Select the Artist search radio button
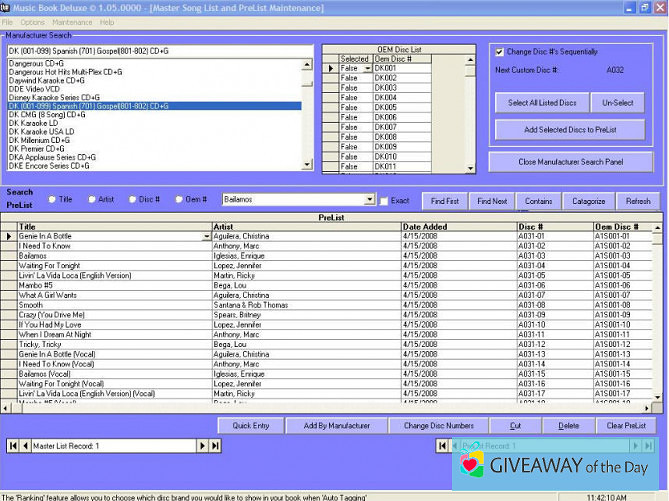 click(x=93, y=199)
